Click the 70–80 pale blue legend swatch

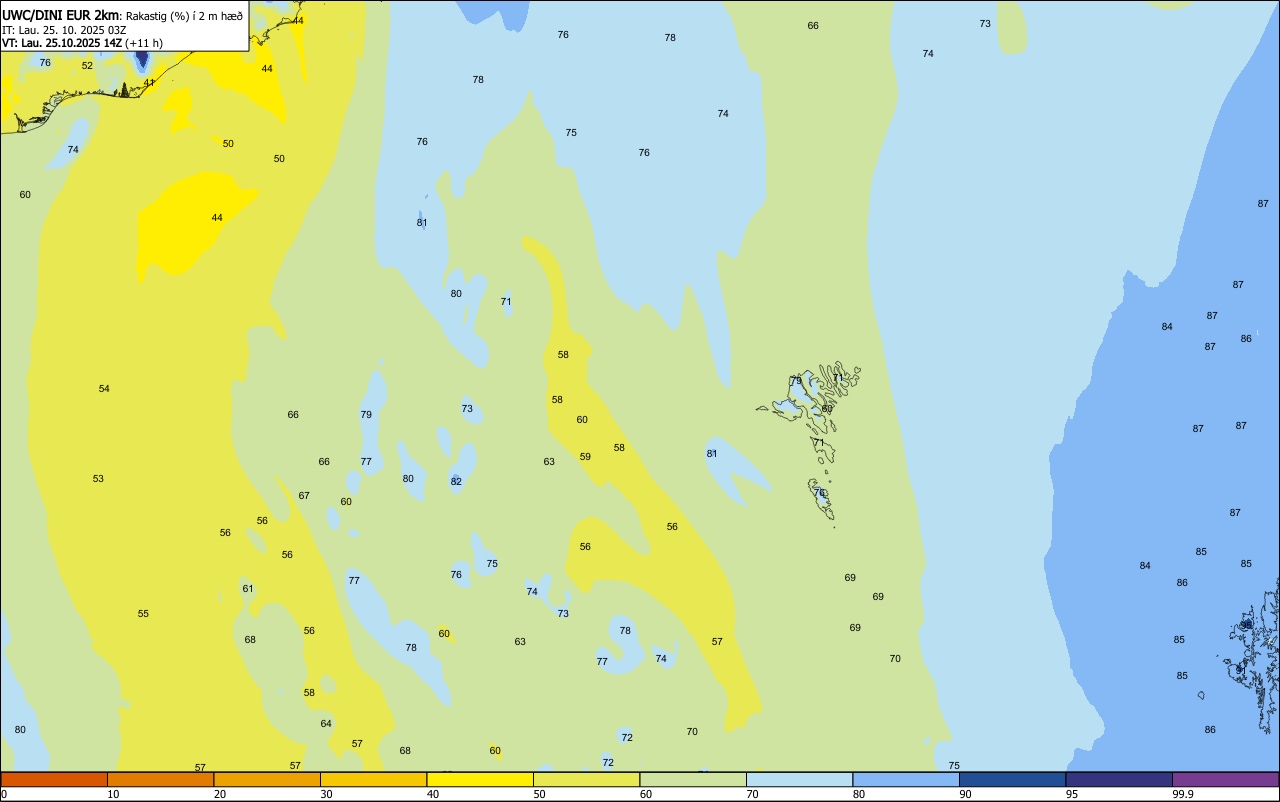tap(799, 779)
